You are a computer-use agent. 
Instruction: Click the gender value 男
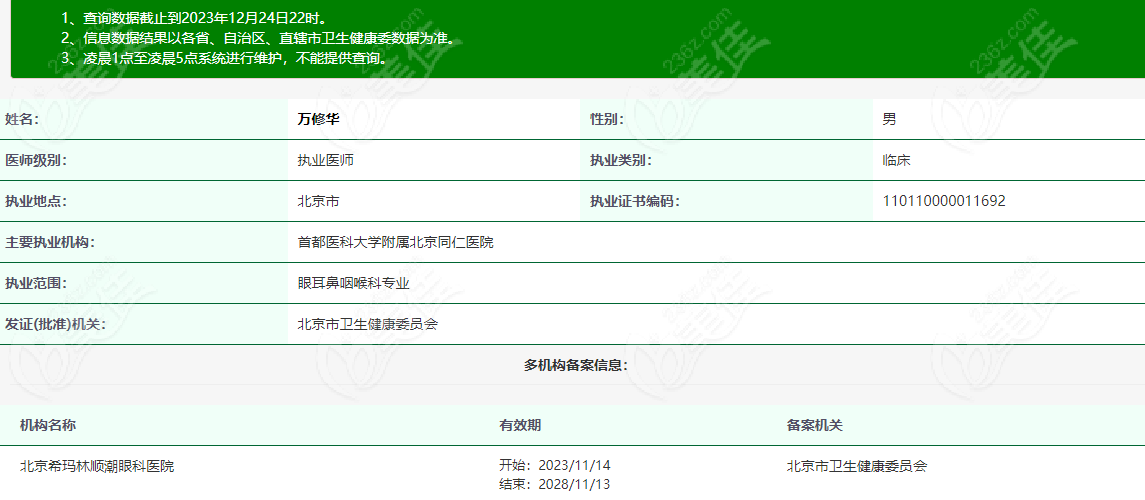pos(889,119)
